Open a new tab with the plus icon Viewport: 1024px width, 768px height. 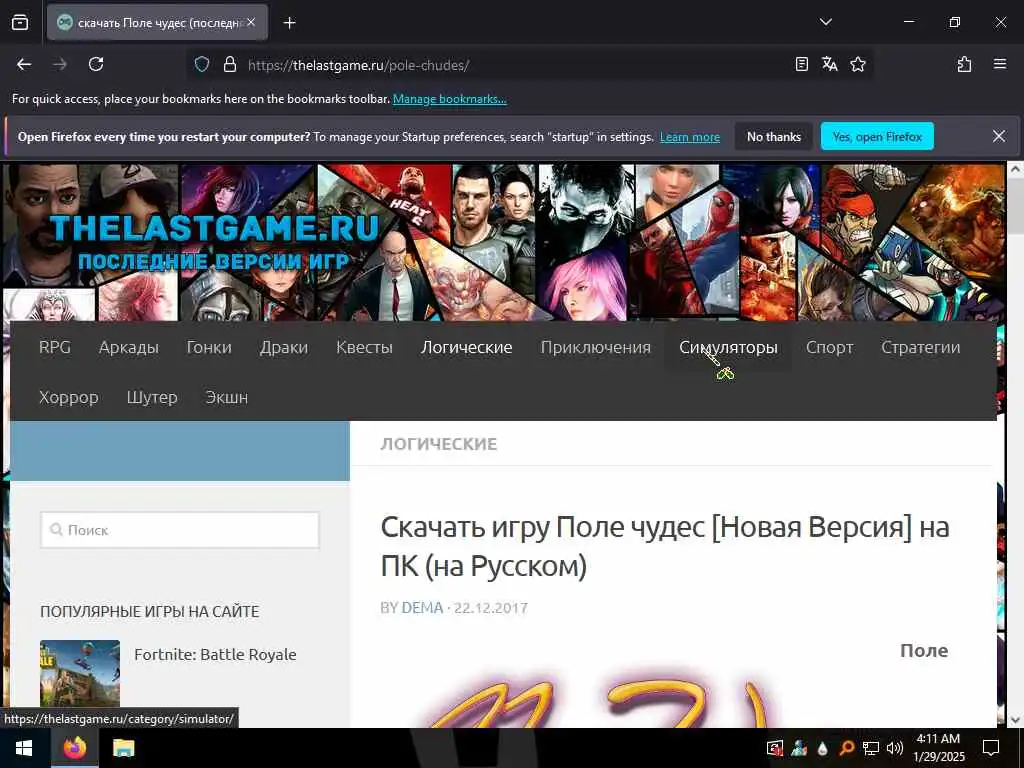[x=289, y=23]
